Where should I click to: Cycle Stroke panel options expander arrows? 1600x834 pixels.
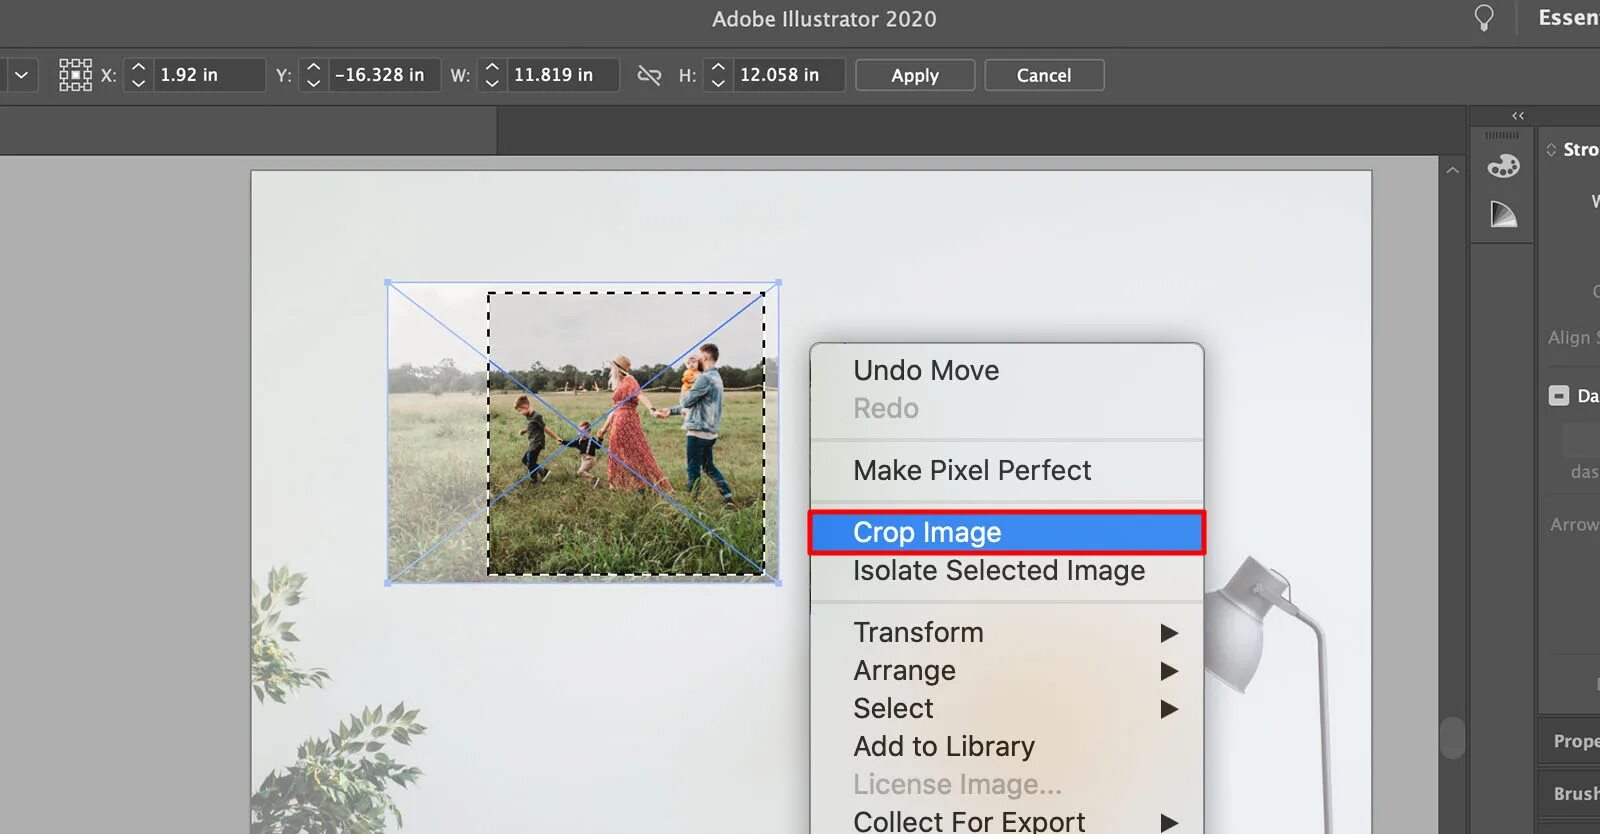[1551, 150]
